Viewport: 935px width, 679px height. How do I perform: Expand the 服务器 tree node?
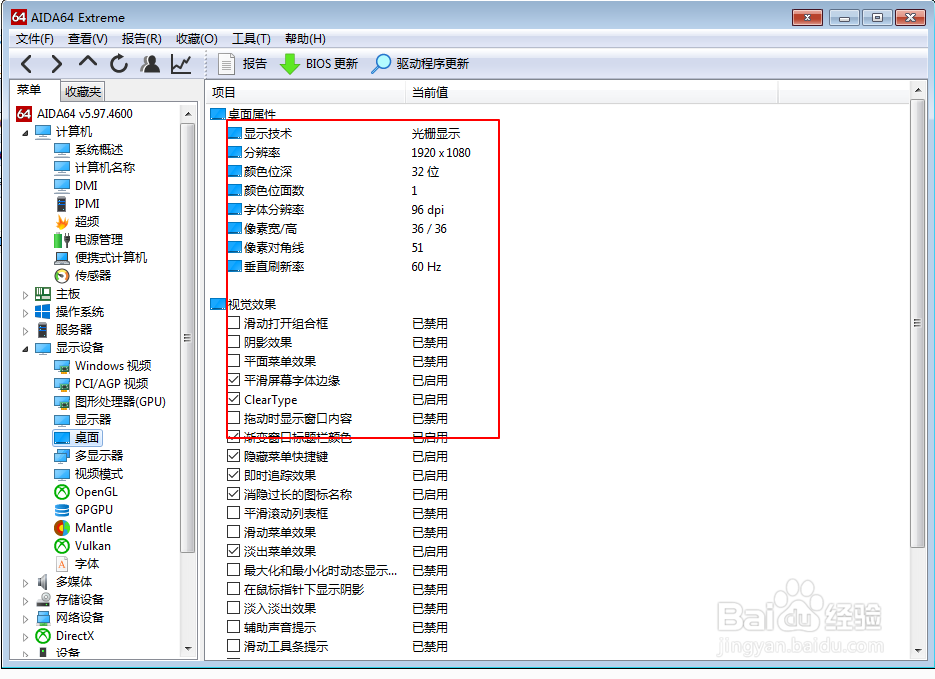25,330
